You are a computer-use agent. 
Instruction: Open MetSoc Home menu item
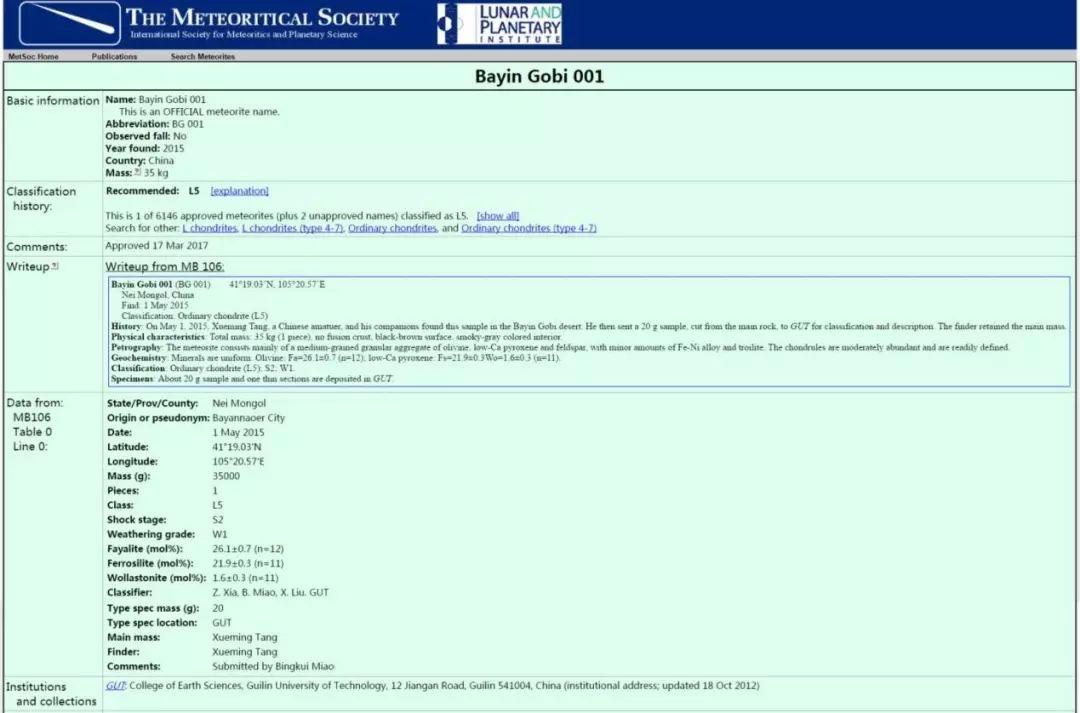(33, 56)
